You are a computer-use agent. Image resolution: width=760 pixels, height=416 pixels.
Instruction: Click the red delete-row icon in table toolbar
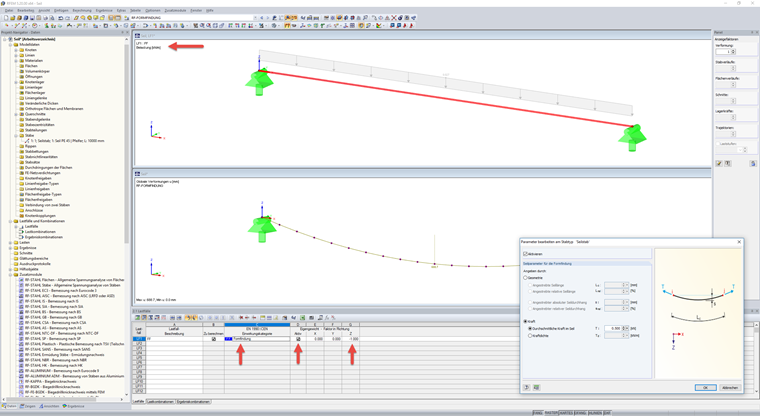pos(241,318)
